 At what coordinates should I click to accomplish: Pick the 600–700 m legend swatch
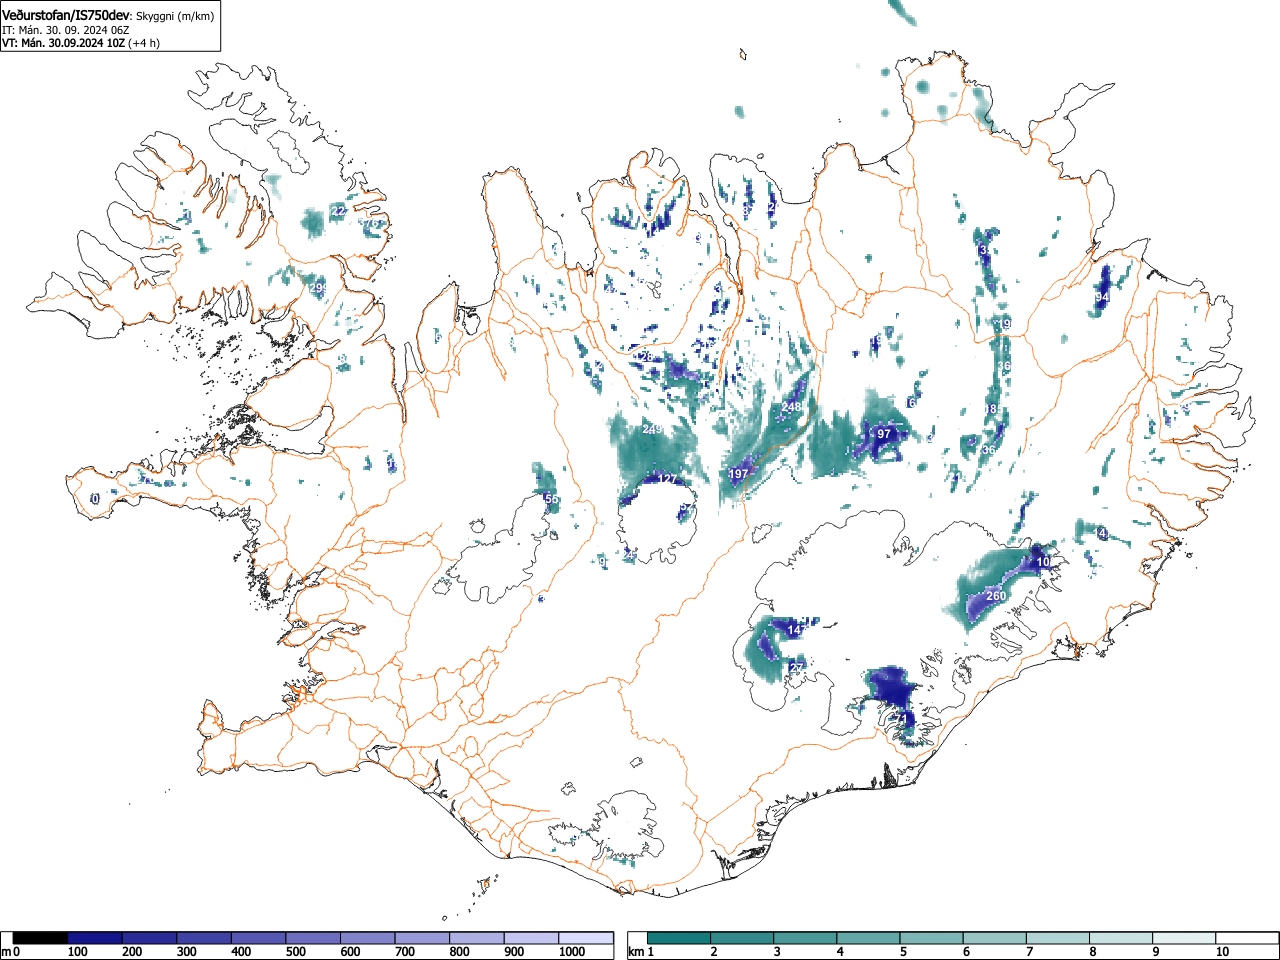(x=368, y=938)
